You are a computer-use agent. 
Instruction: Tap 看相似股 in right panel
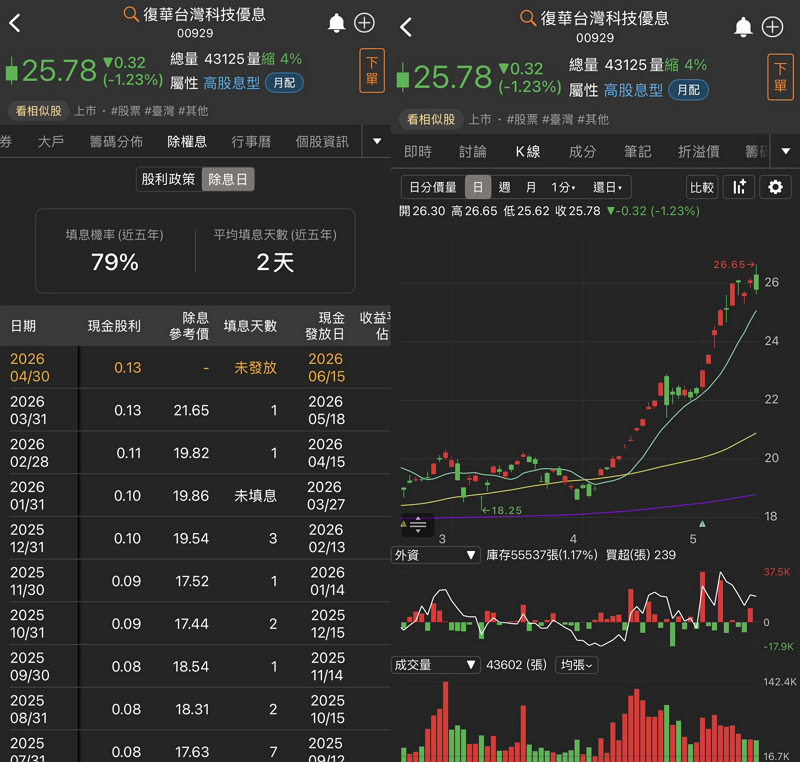[x=431, y=119]
